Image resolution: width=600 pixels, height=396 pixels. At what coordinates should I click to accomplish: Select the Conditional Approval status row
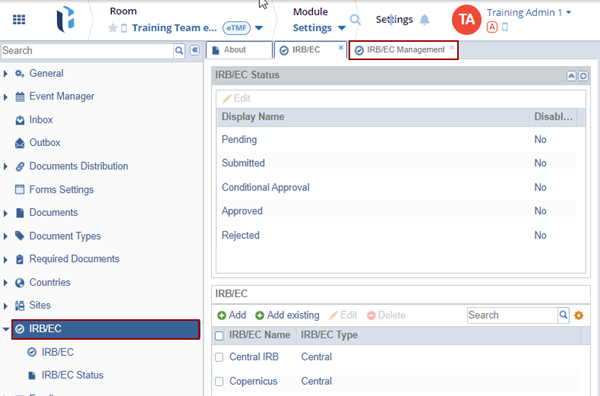point(397,187)
